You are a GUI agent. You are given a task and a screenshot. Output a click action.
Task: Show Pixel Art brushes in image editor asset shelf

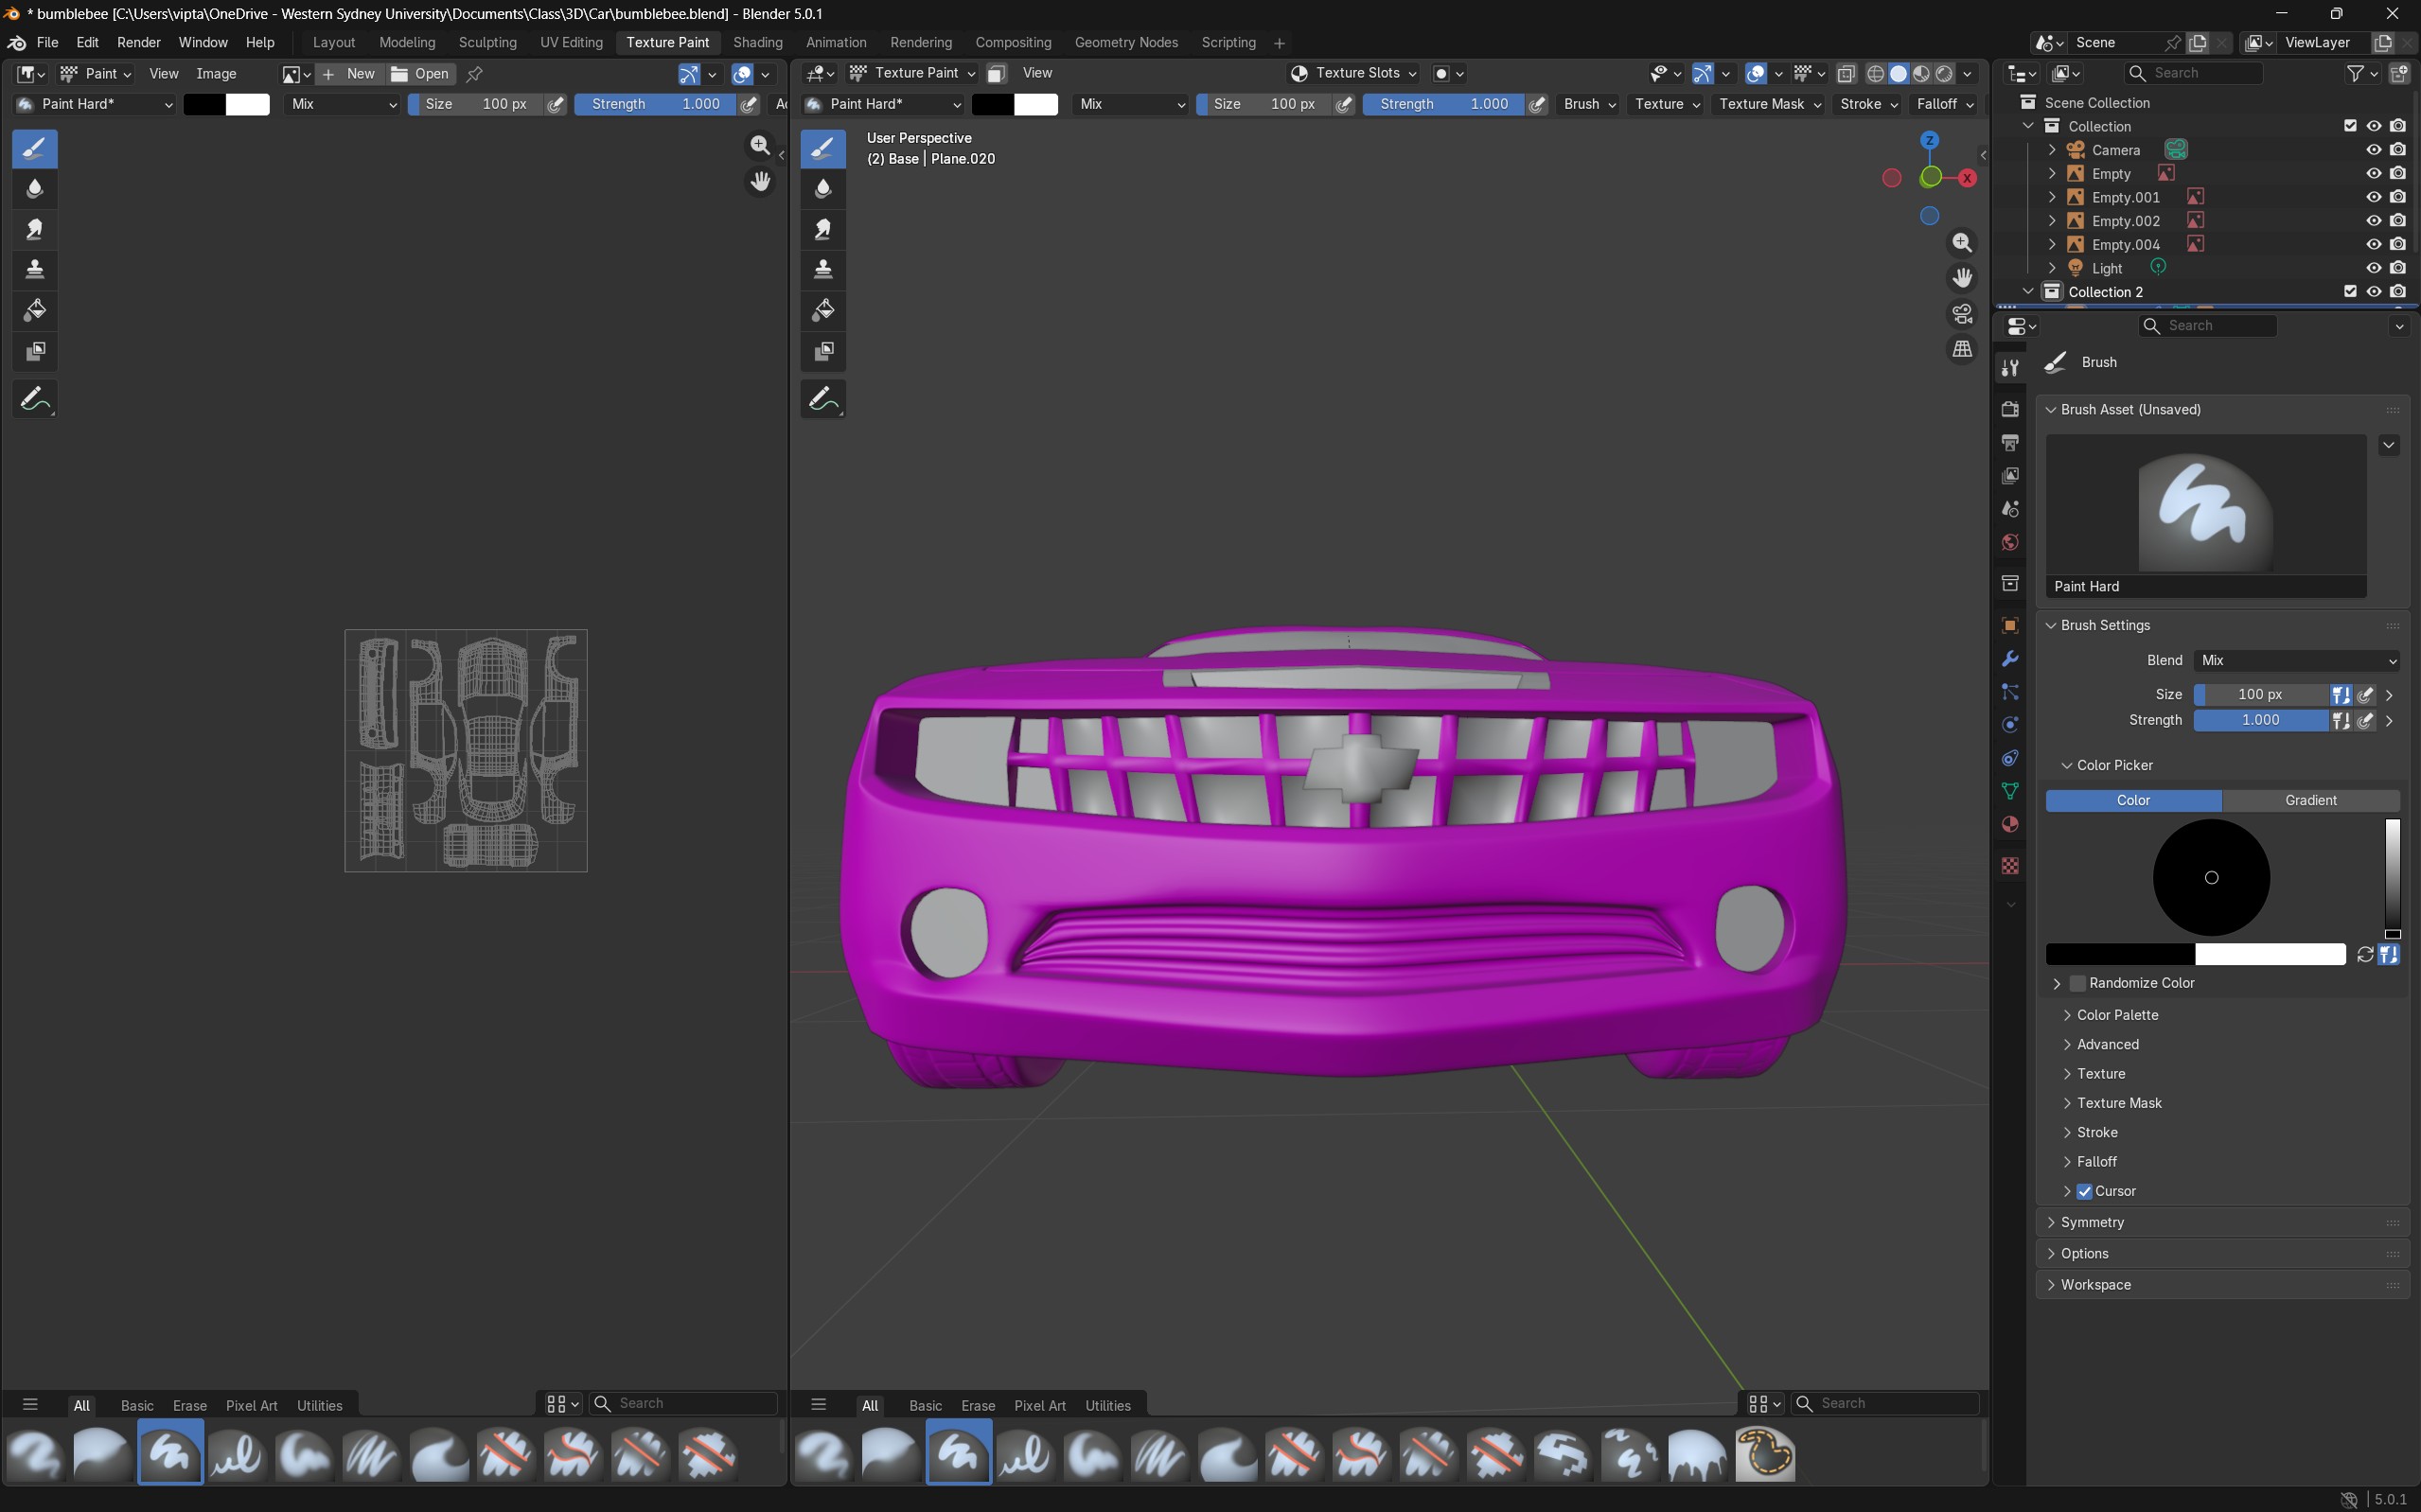251,1406
